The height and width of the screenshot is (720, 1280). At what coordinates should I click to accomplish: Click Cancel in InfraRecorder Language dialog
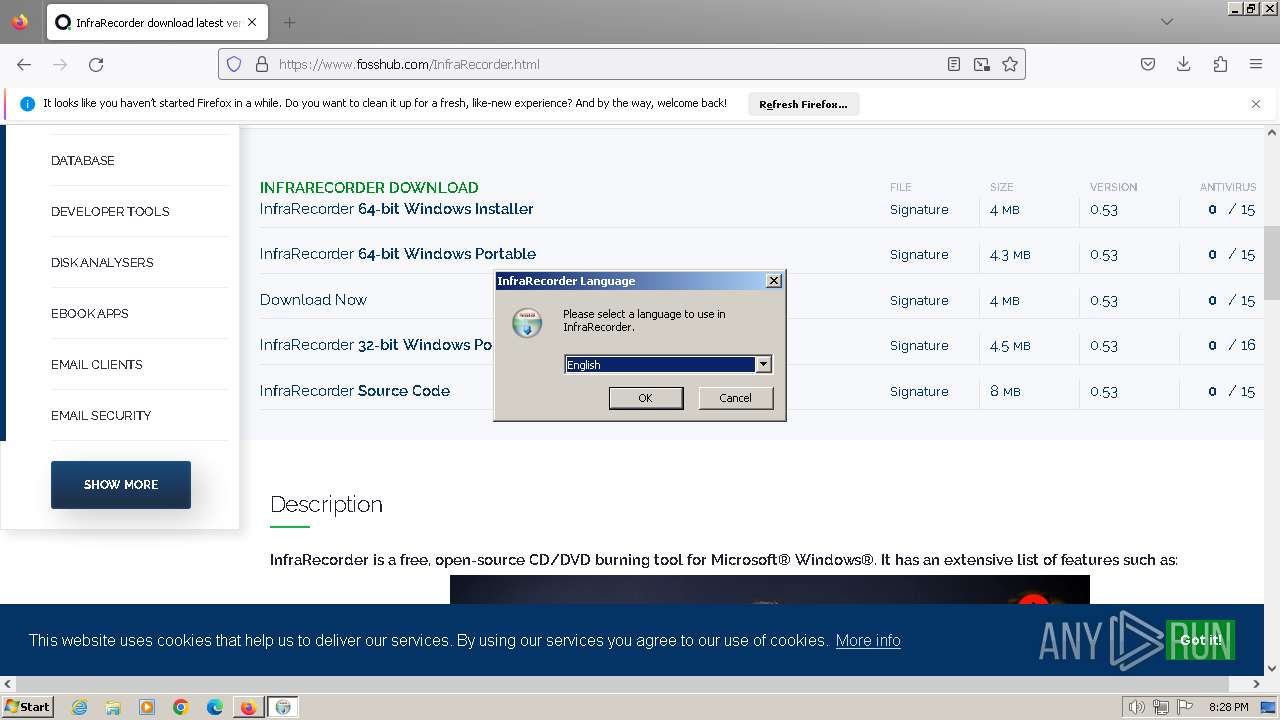tap(735, 398)
